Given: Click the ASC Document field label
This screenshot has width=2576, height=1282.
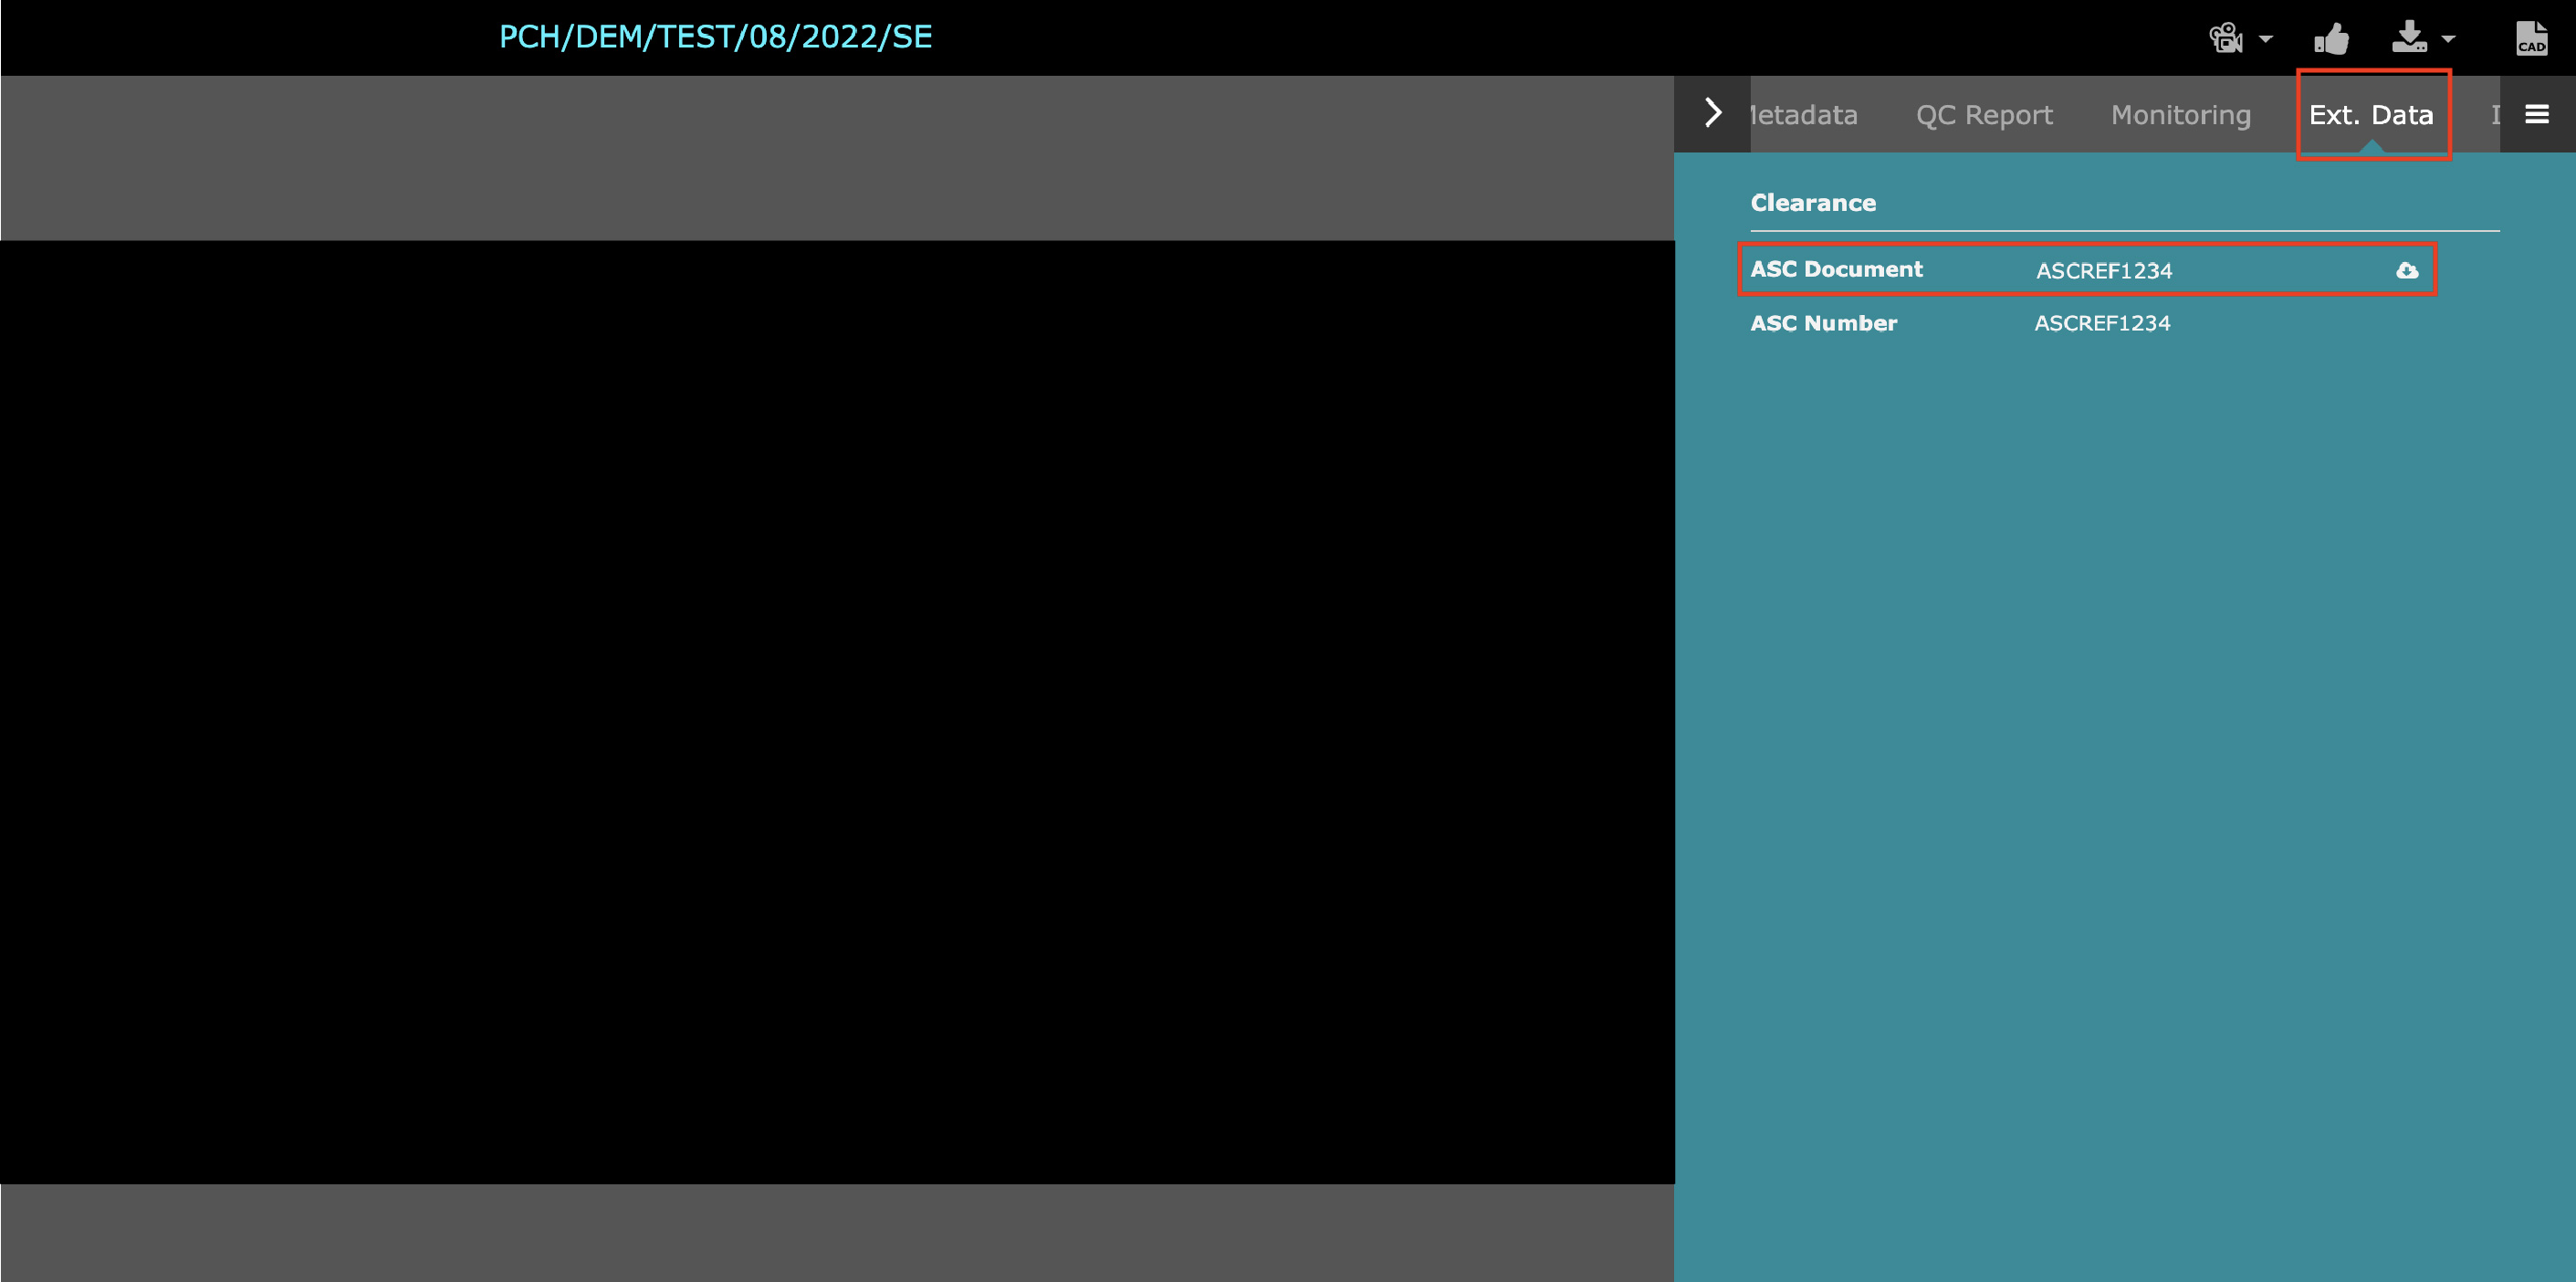Looking at the screenshot, I should 1836,270.
